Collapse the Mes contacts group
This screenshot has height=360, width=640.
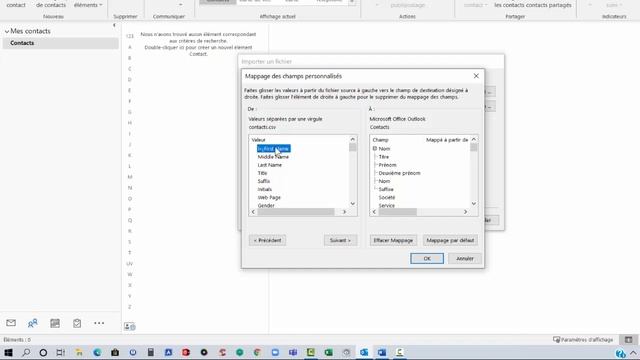pyautogui.click(x=7, y=31)
